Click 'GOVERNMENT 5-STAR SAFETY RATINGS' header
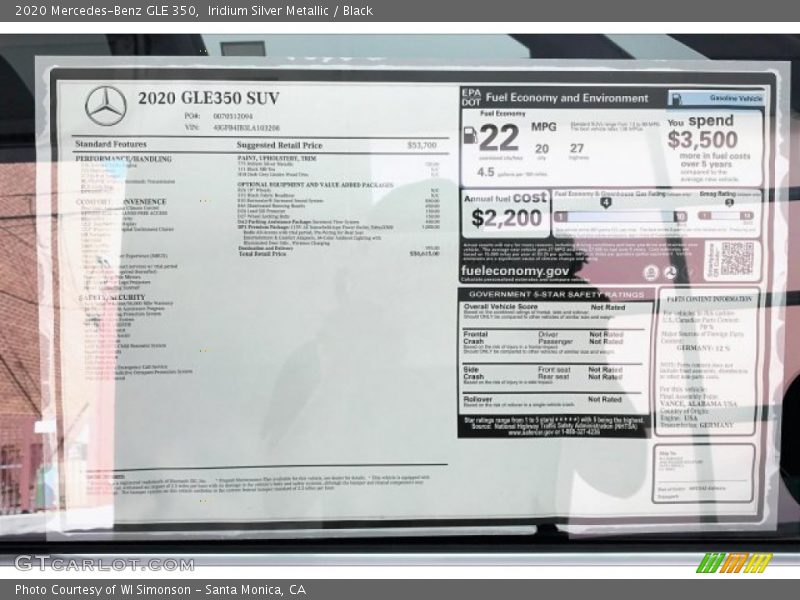This screenshot has height=600, width=800. coord(557,294)
